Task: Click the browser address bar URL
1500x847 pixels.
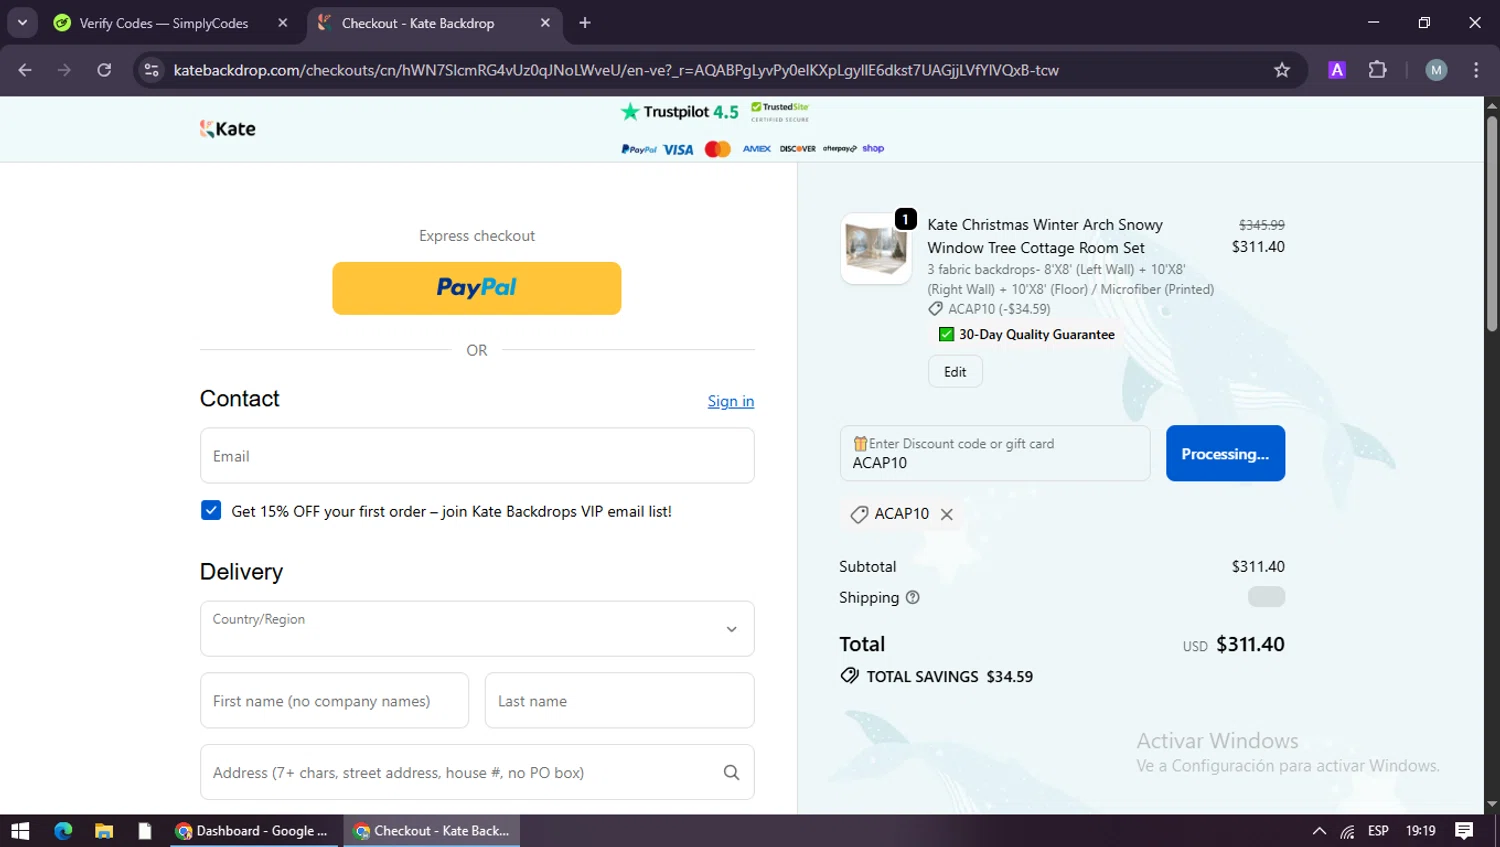Action: click(616, 70)
